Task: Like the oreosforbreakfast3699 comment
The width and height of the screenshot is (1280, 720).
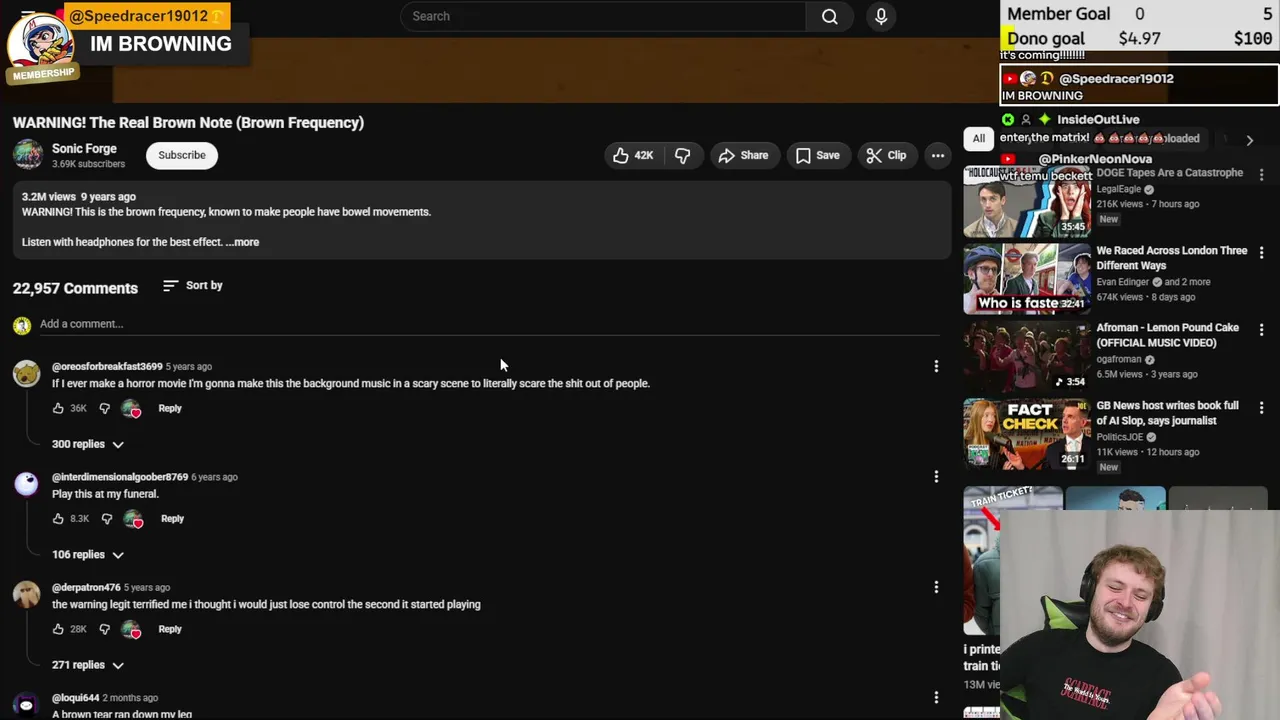Action: pyautogui.click(x=58, y=408)
